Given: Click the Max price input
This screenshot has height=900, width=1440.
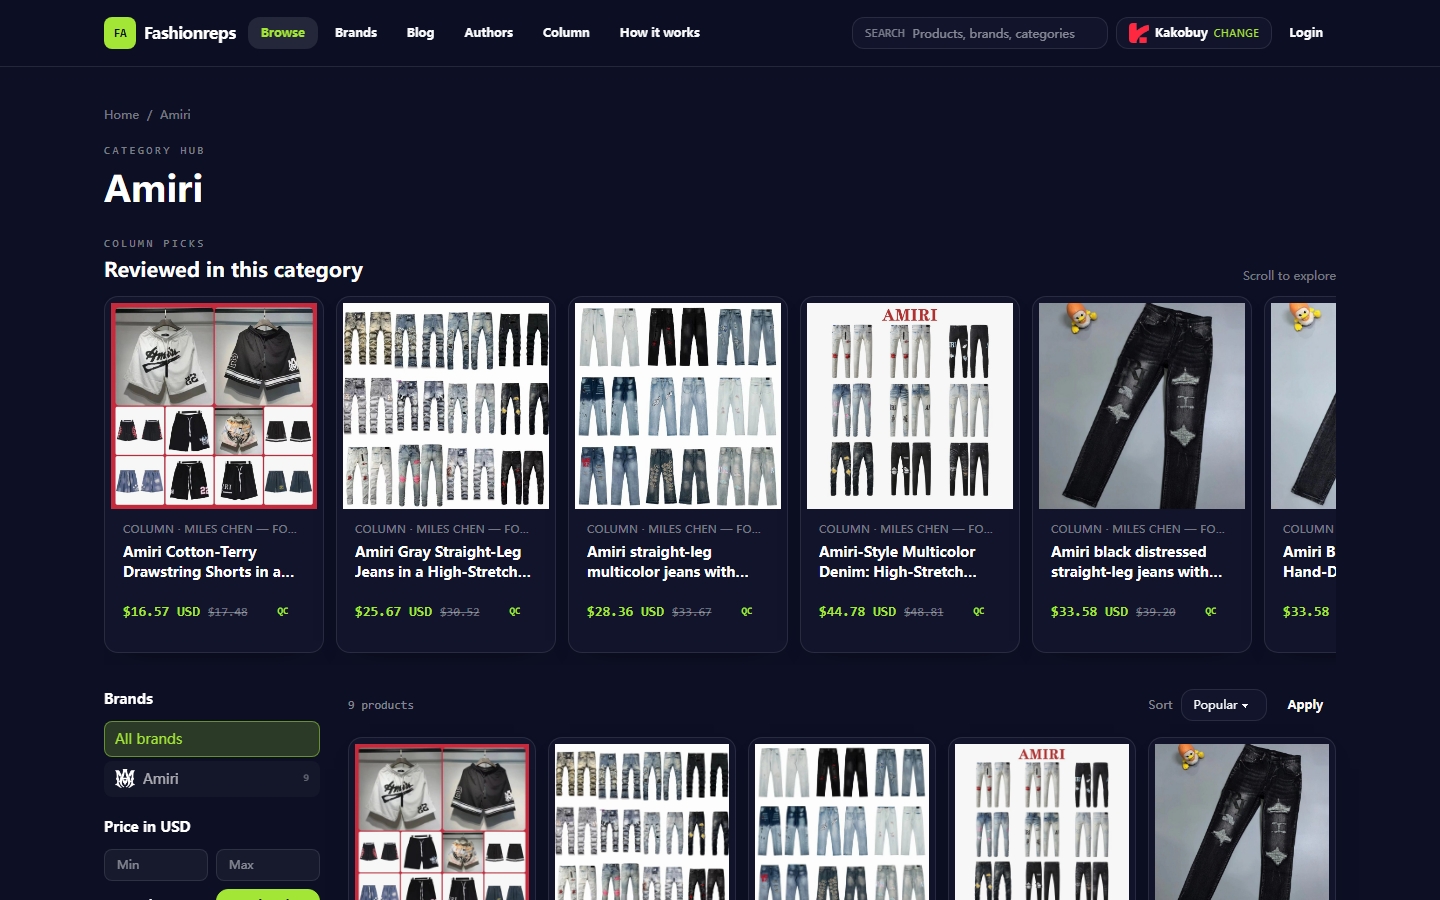Looking at the screenshot, I should pos(268,865).
